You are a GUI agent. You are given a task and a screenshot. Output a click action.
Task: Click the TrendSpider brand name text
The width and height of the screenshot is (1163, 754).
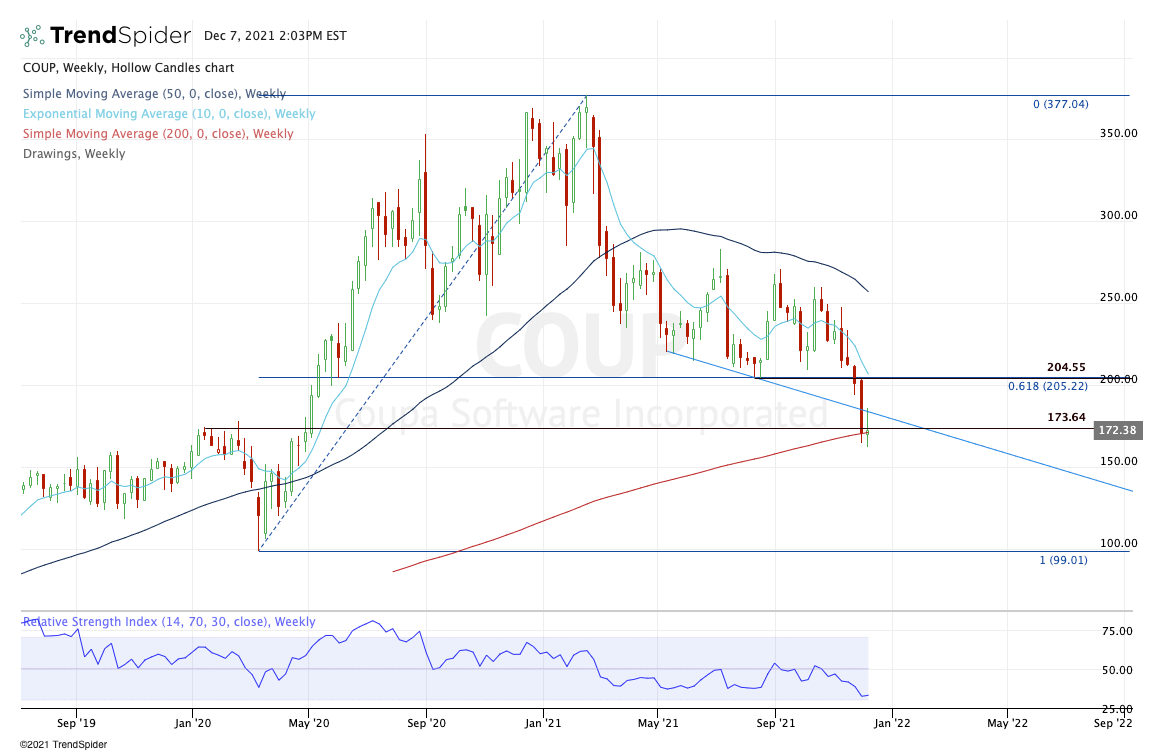pos(120,36)
